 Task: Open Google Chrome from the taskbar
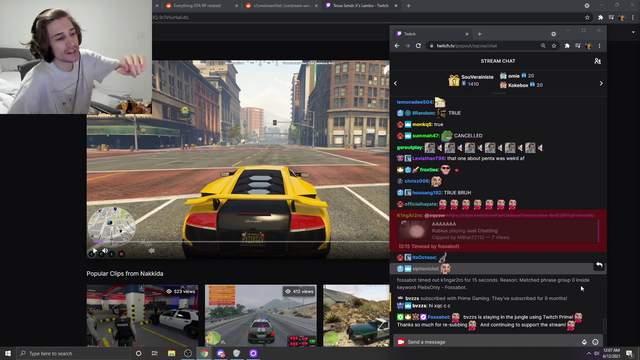click(x=204, y=353)
